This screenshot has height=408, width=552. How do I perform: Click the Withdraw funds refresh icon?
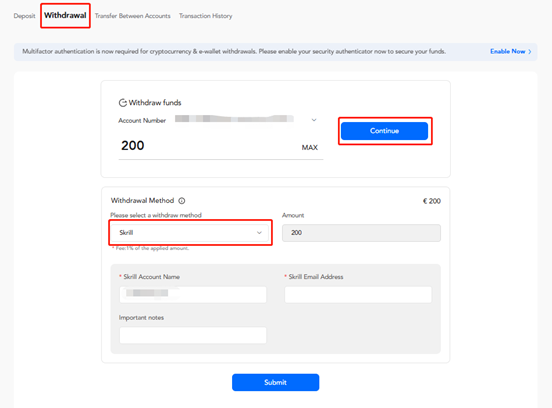pos(123,103)
